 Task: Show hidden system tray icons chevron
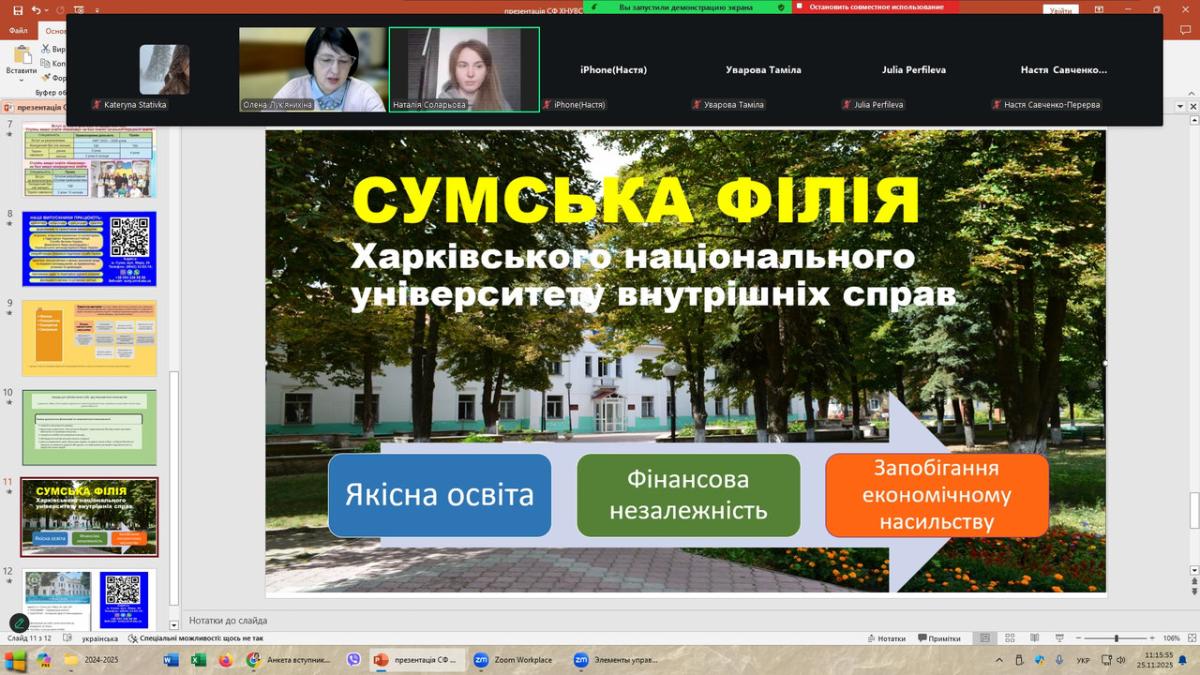click(x=1001, y=660)
